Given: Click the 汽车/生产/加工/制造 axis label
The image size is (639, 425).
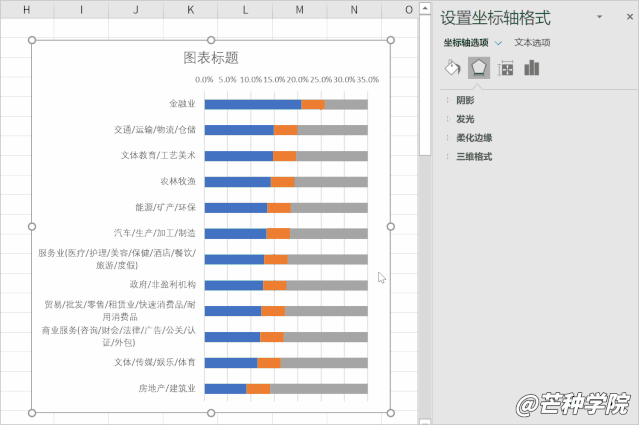Looking at the screenshot, I should 155,233.
